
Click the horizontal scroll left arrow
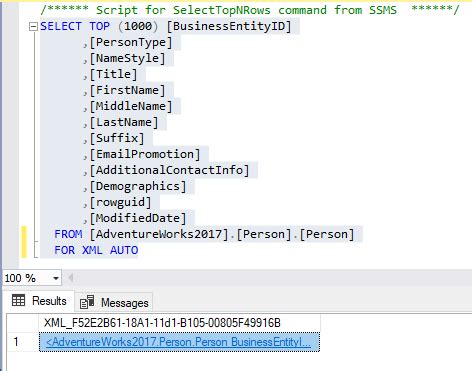click(70, 278)
